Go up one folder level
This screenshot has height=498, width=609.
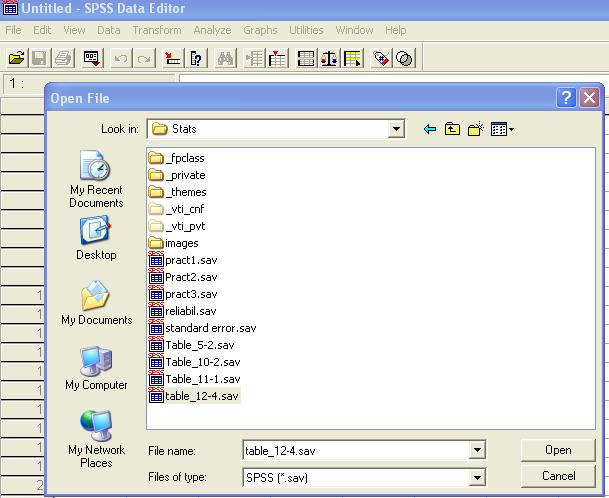click(452, 129)
